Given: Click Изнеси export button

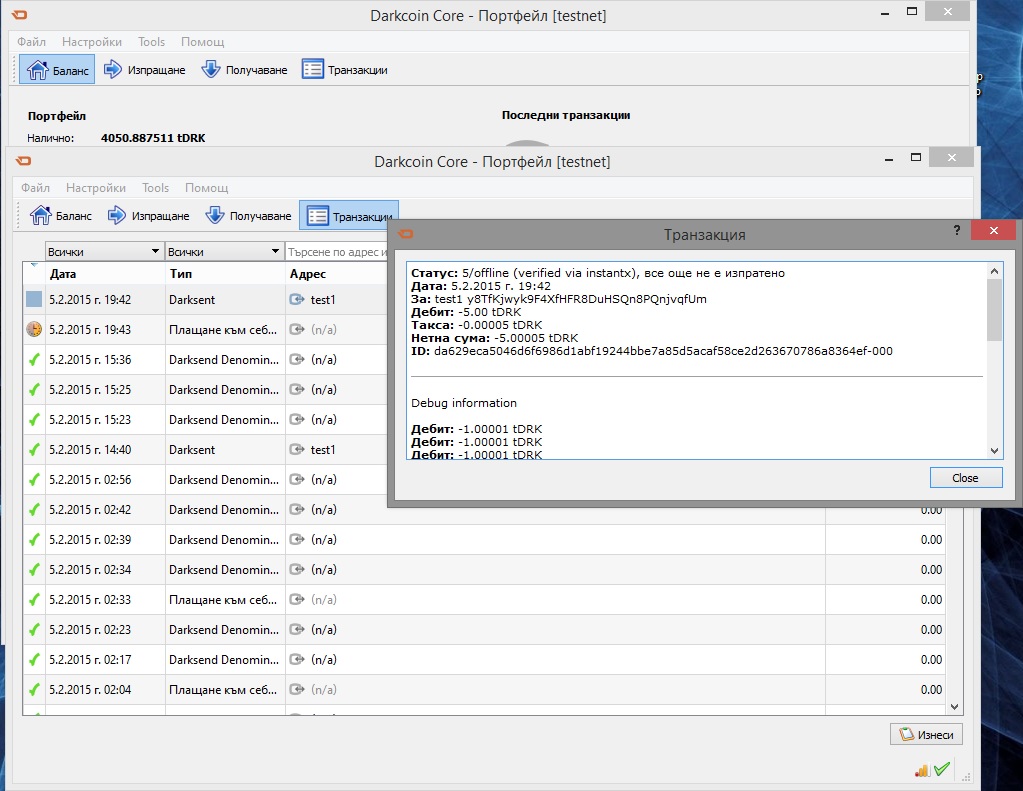Looking at the screenshot, I should (x=926, y=734).
